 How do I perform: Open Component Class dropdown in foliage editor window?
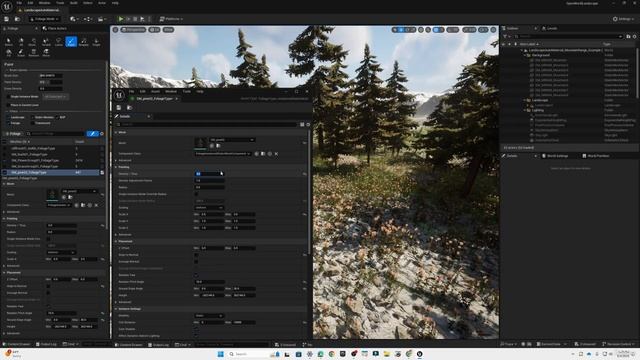pyautogui.click(x=223, y=154)
